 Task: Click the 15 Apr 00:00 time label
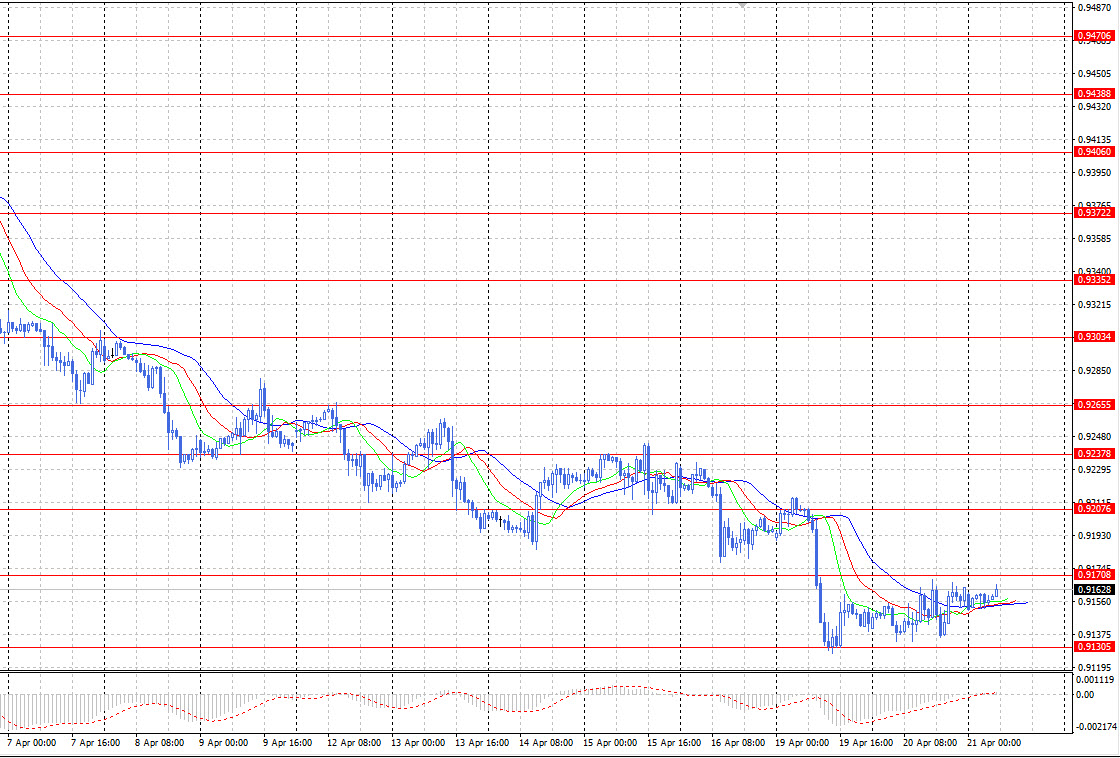pyautogui.click(x=610, y=743)
